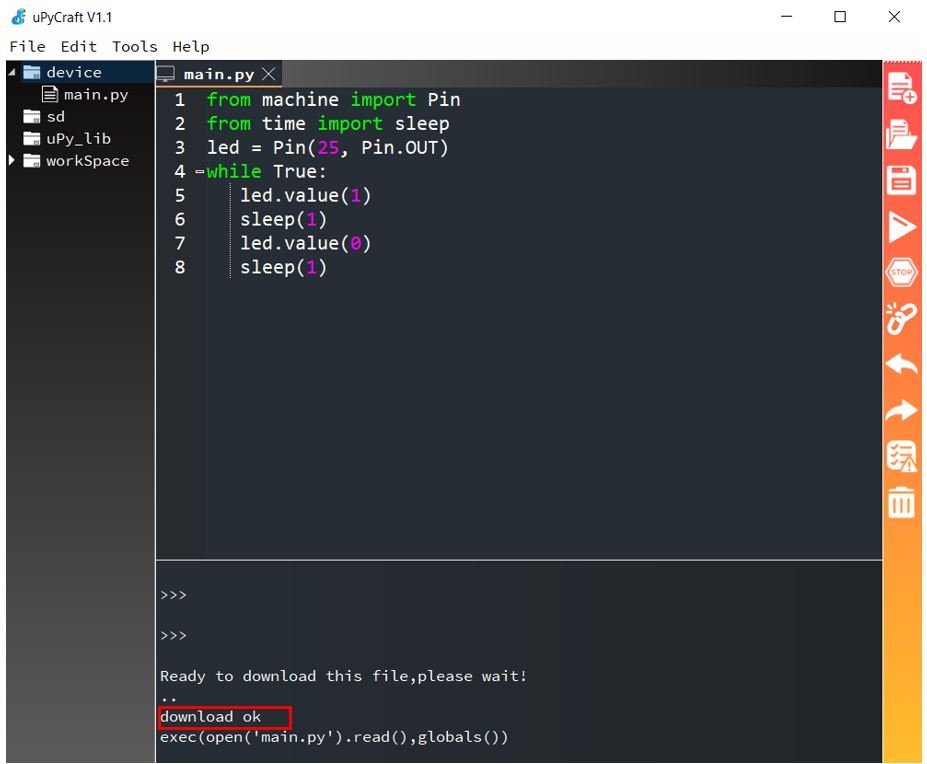This screenshot has width=927, height=764.
Task: Click the Open file icon in toolbar
Action: (901, 134)
